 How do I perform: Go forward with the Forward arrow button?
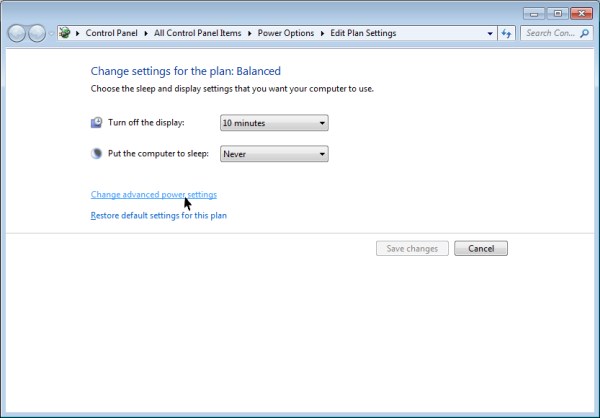[37, 33]
